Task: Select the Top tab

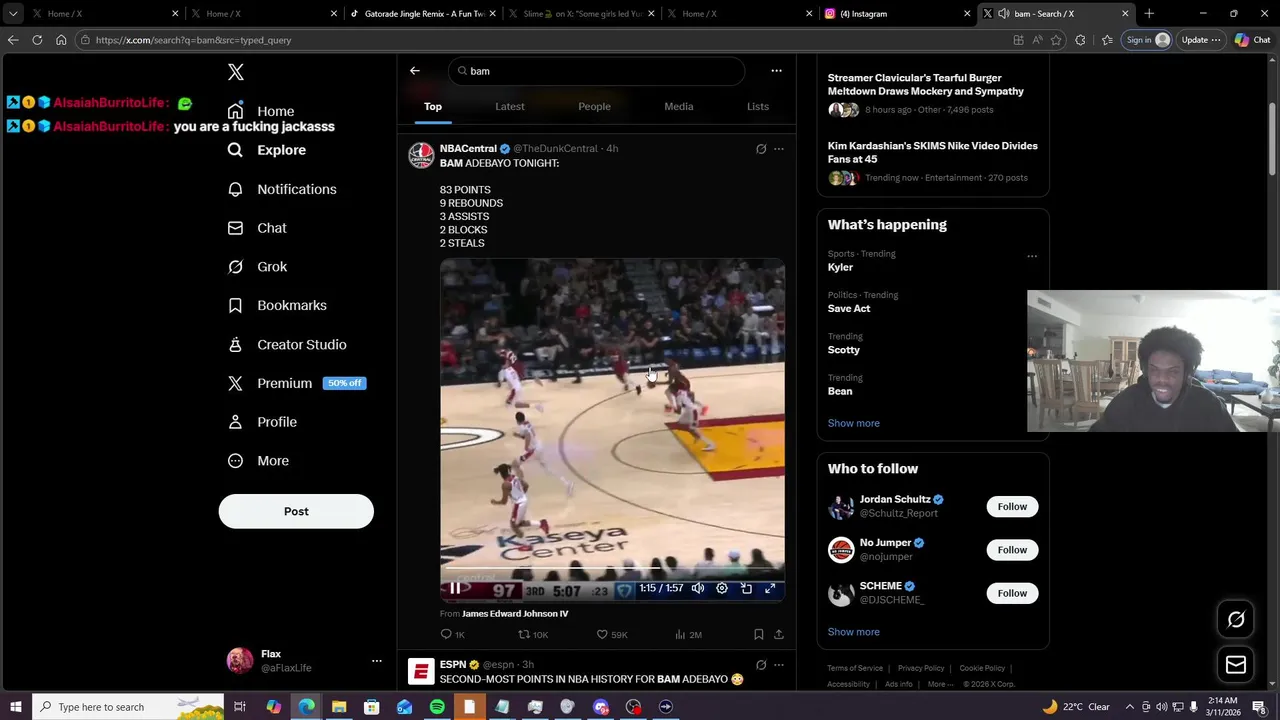Action: point(433,106)
